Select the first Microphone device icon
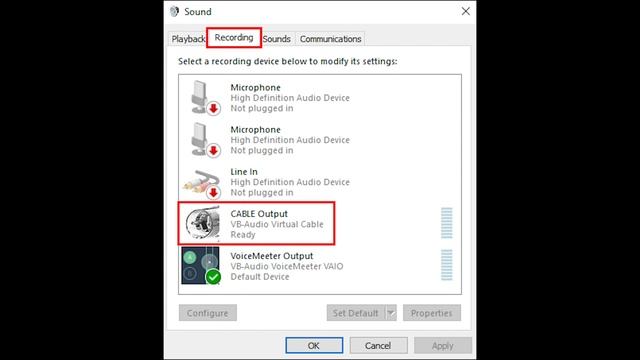640x360 pixels. pos(205,98)
